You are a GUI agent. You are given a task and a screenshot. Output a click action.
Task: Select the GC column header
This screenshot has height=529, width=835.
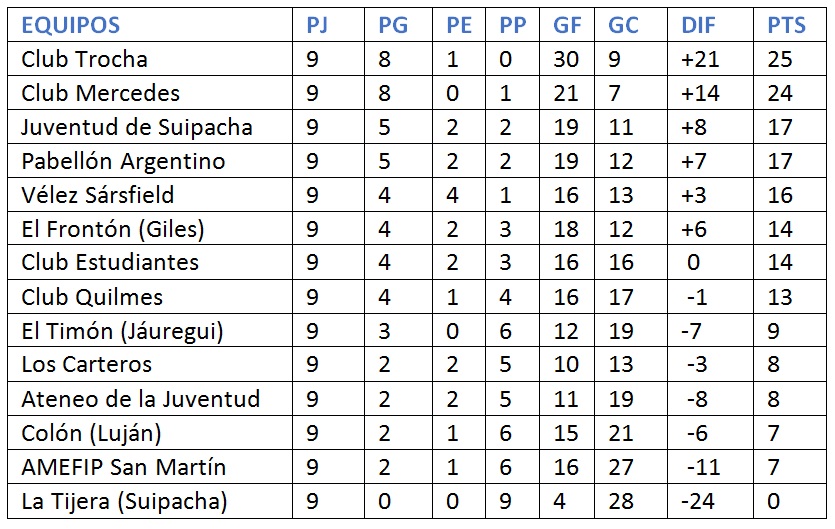click(x=623, y=25)
